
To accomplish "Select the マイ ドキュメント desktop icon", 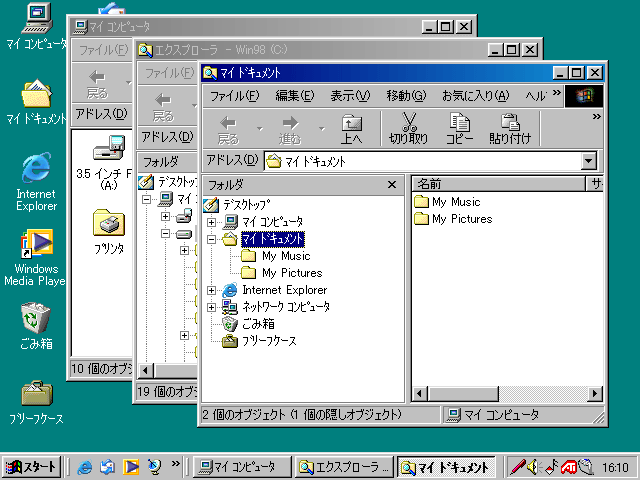I will click(x=36, y=102).
